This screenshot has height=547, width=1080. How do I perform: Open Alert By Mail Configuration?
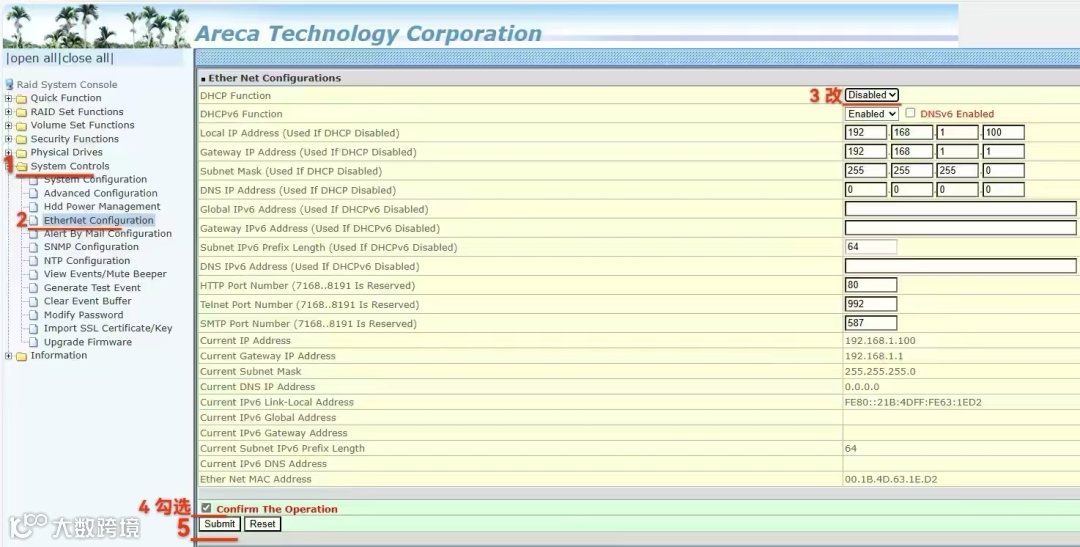click(107, 234)
